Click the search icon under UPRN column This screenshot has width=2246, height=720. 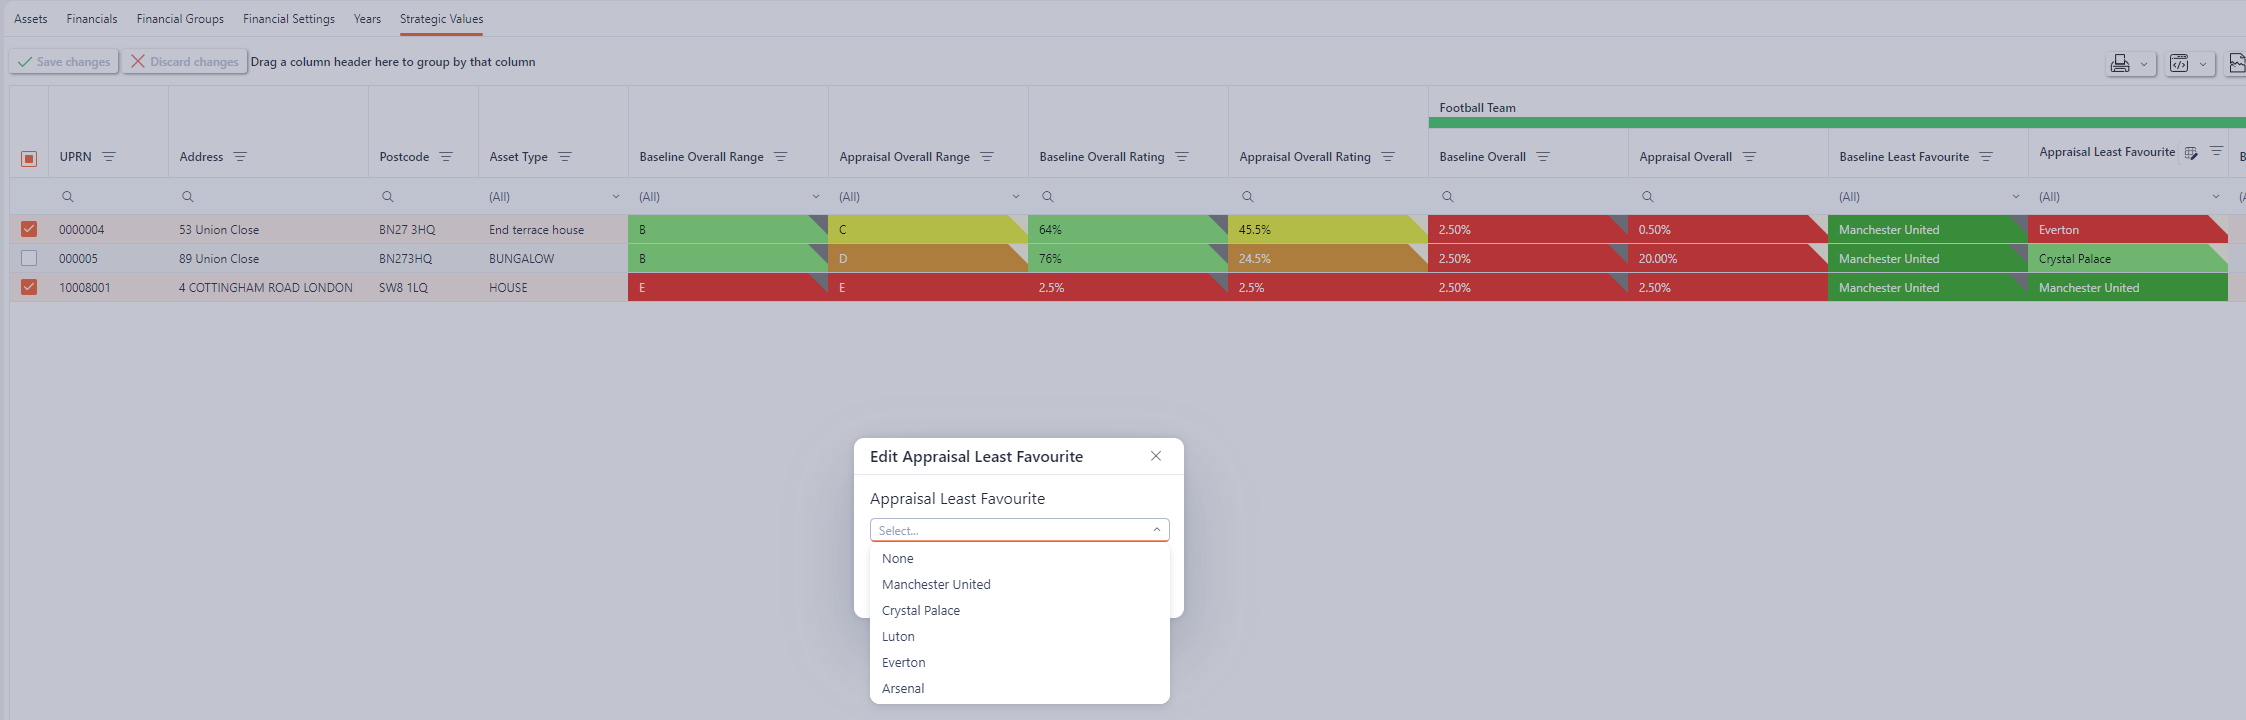point(67,197)
